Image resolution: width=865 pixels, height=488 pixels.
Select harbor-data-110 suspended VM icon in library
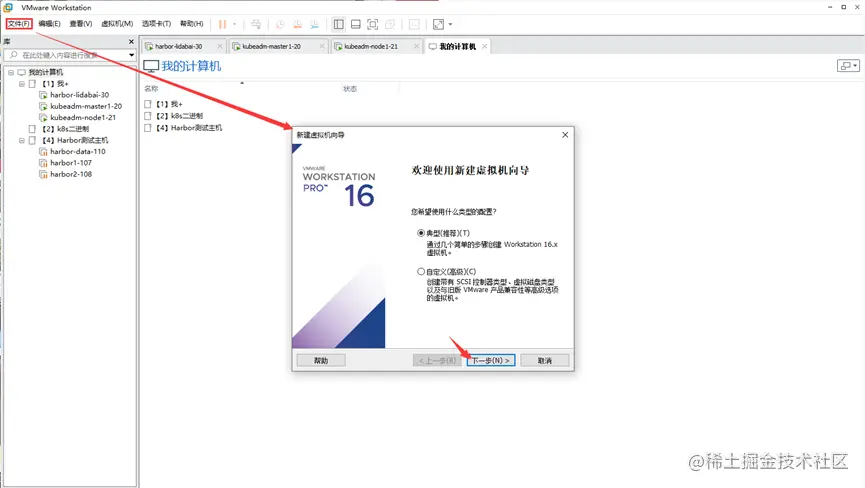tap(43, 152)
